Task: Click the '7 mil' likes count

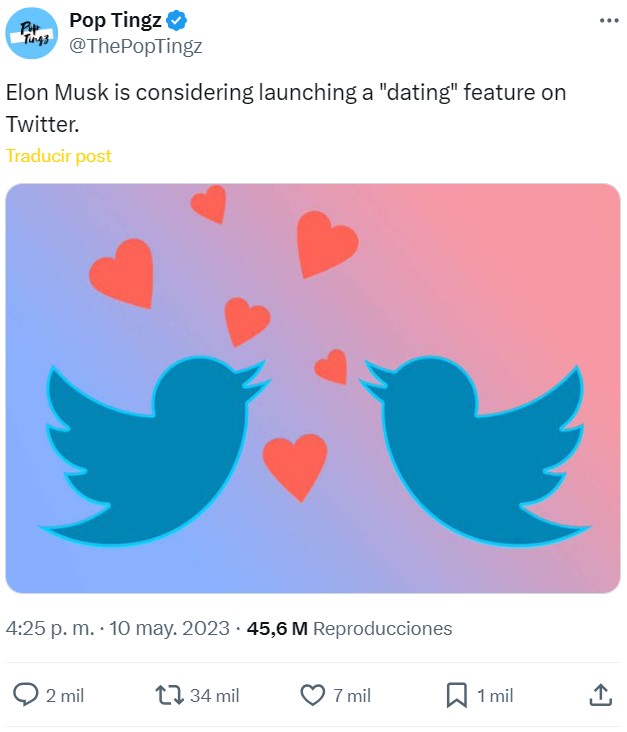Action: [x=352, y=696]
